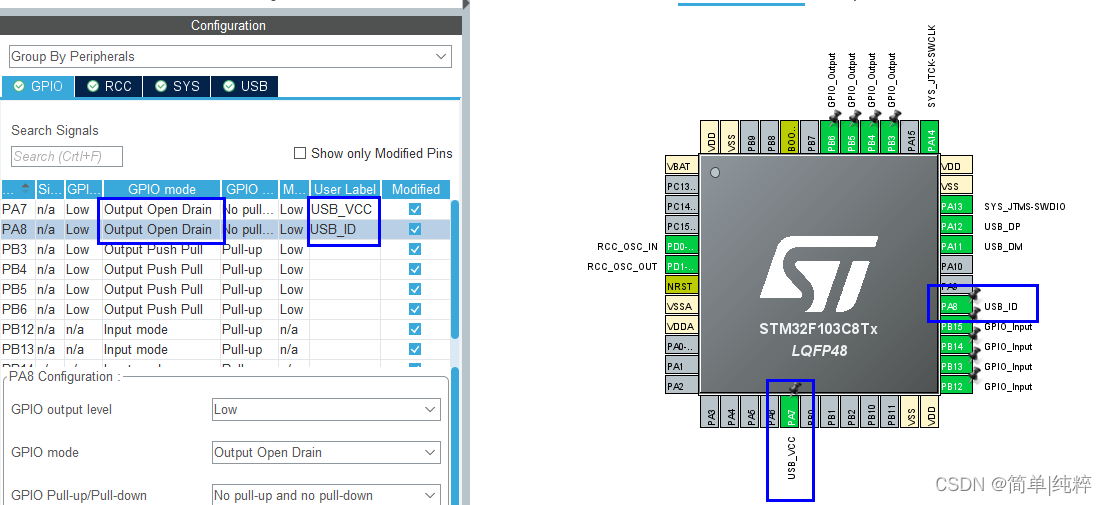Open the RCC configuration tab
The image size is (1107, 505).
[x=109, y=86]
